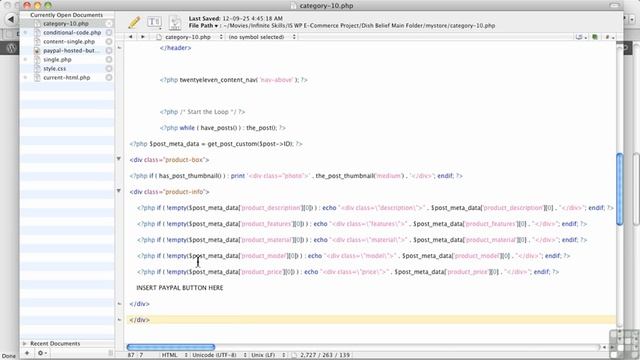Close current-html.php using its circle button

(109, 78)
